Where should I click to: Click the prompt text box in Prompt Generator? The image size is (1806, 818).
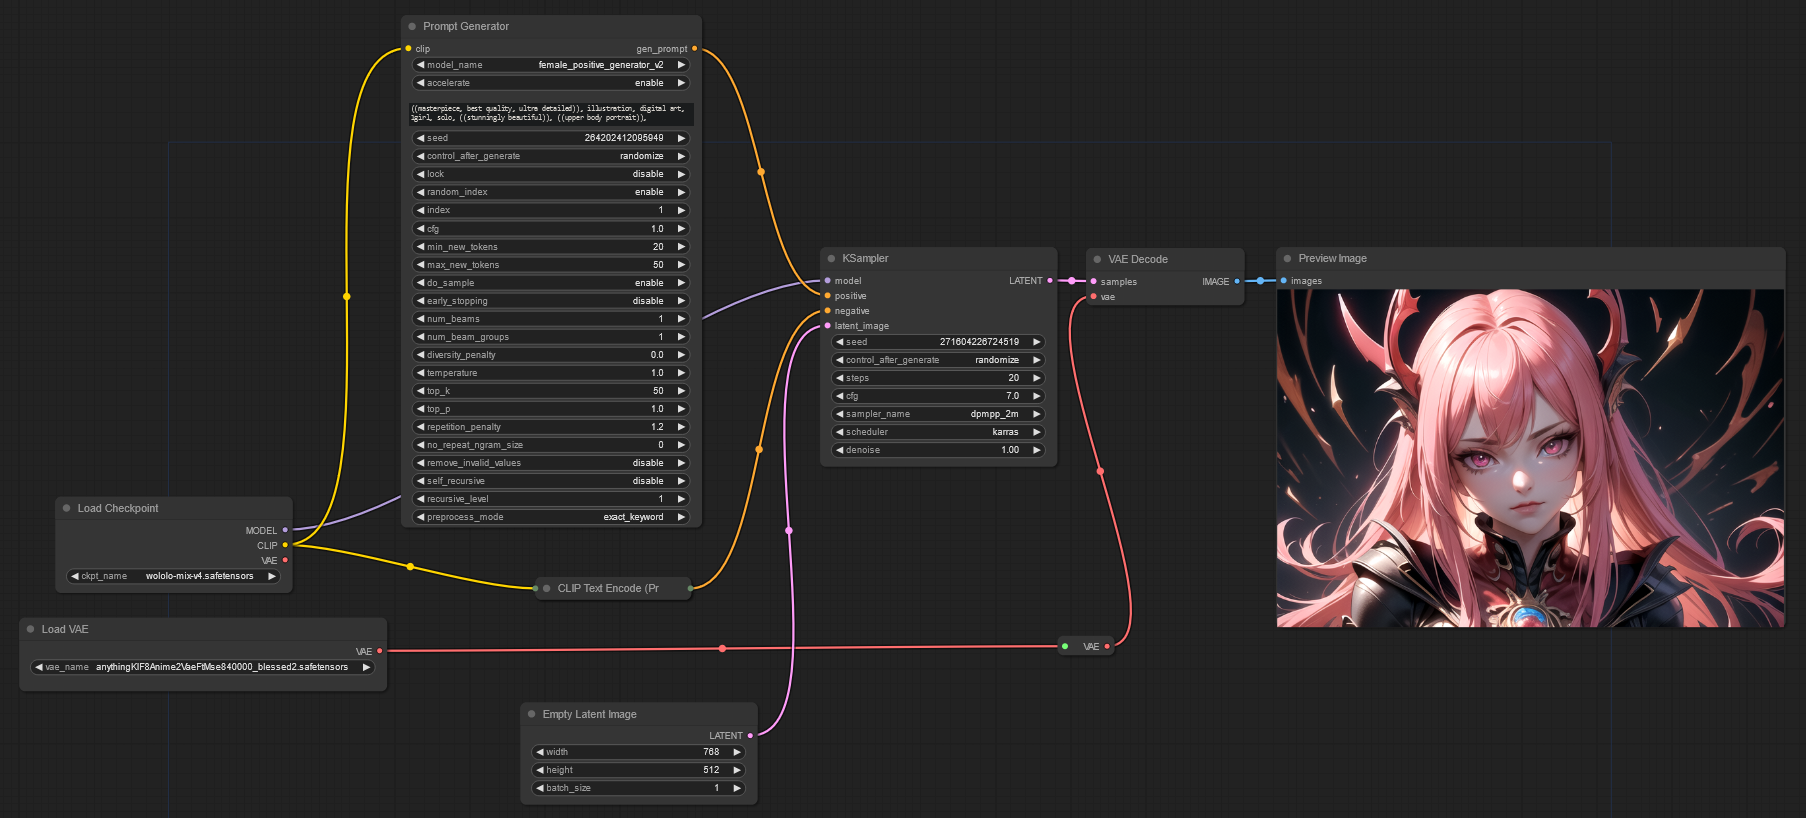pos(551,113)
